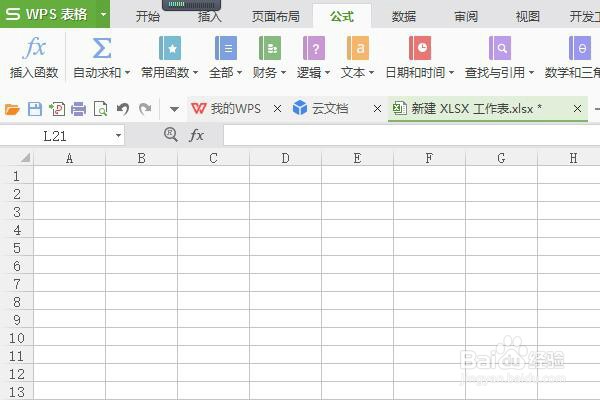Select the 公式 ribbon tab
This screenshot has height=400, width=600.
342,16
